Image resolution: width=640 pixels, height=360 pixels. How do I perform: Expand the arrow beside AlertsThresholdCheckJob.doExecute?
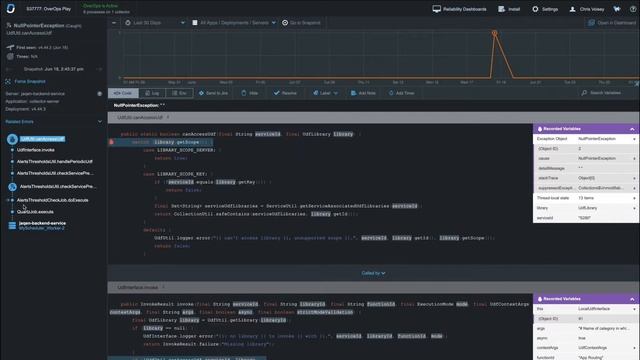point(8,200)
